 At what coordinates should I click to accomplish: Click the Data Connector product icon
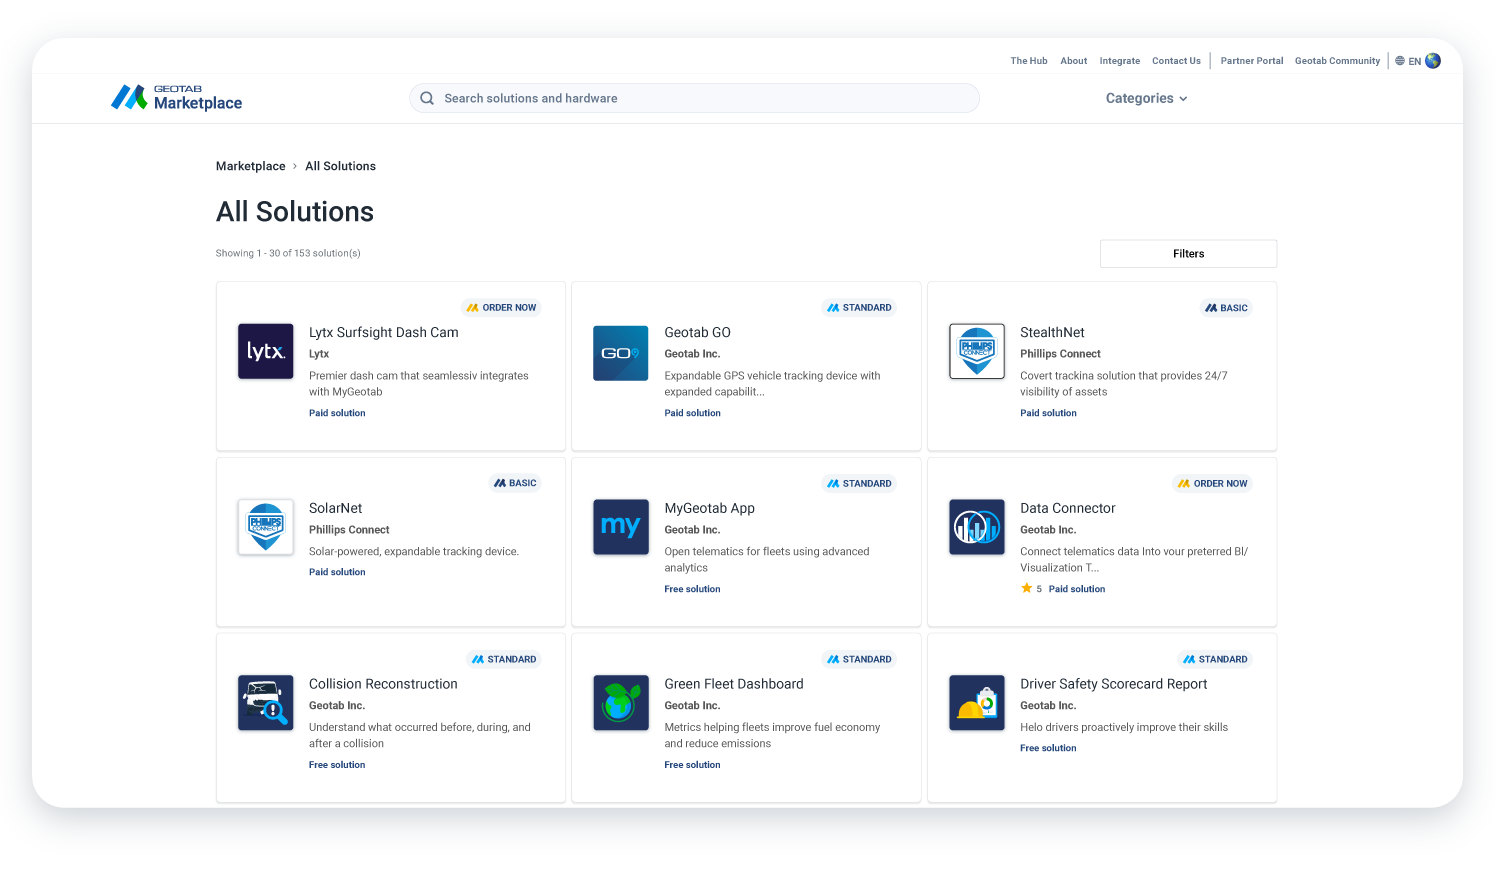[x=976, y=527]
